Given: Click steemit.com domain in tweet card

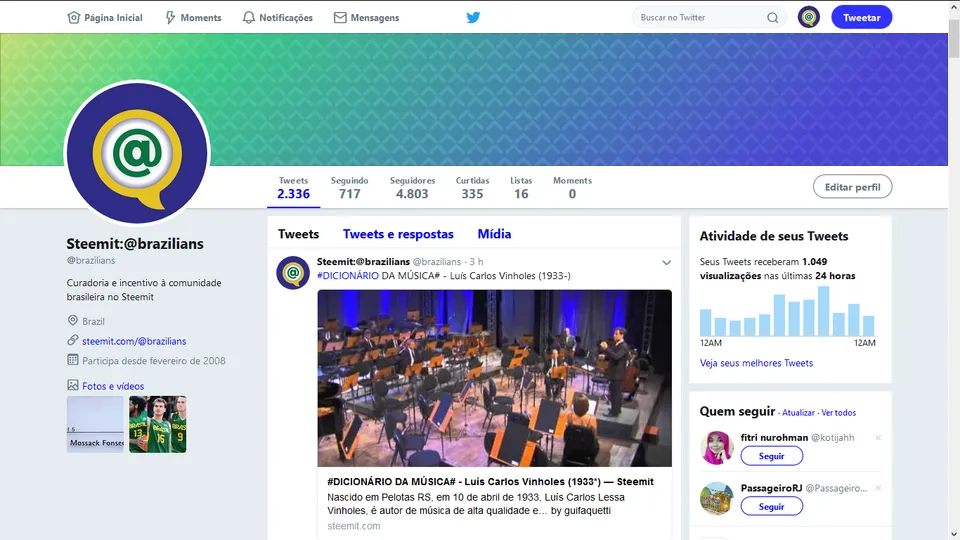Looking at the screenshot, I should pos(353,526).
